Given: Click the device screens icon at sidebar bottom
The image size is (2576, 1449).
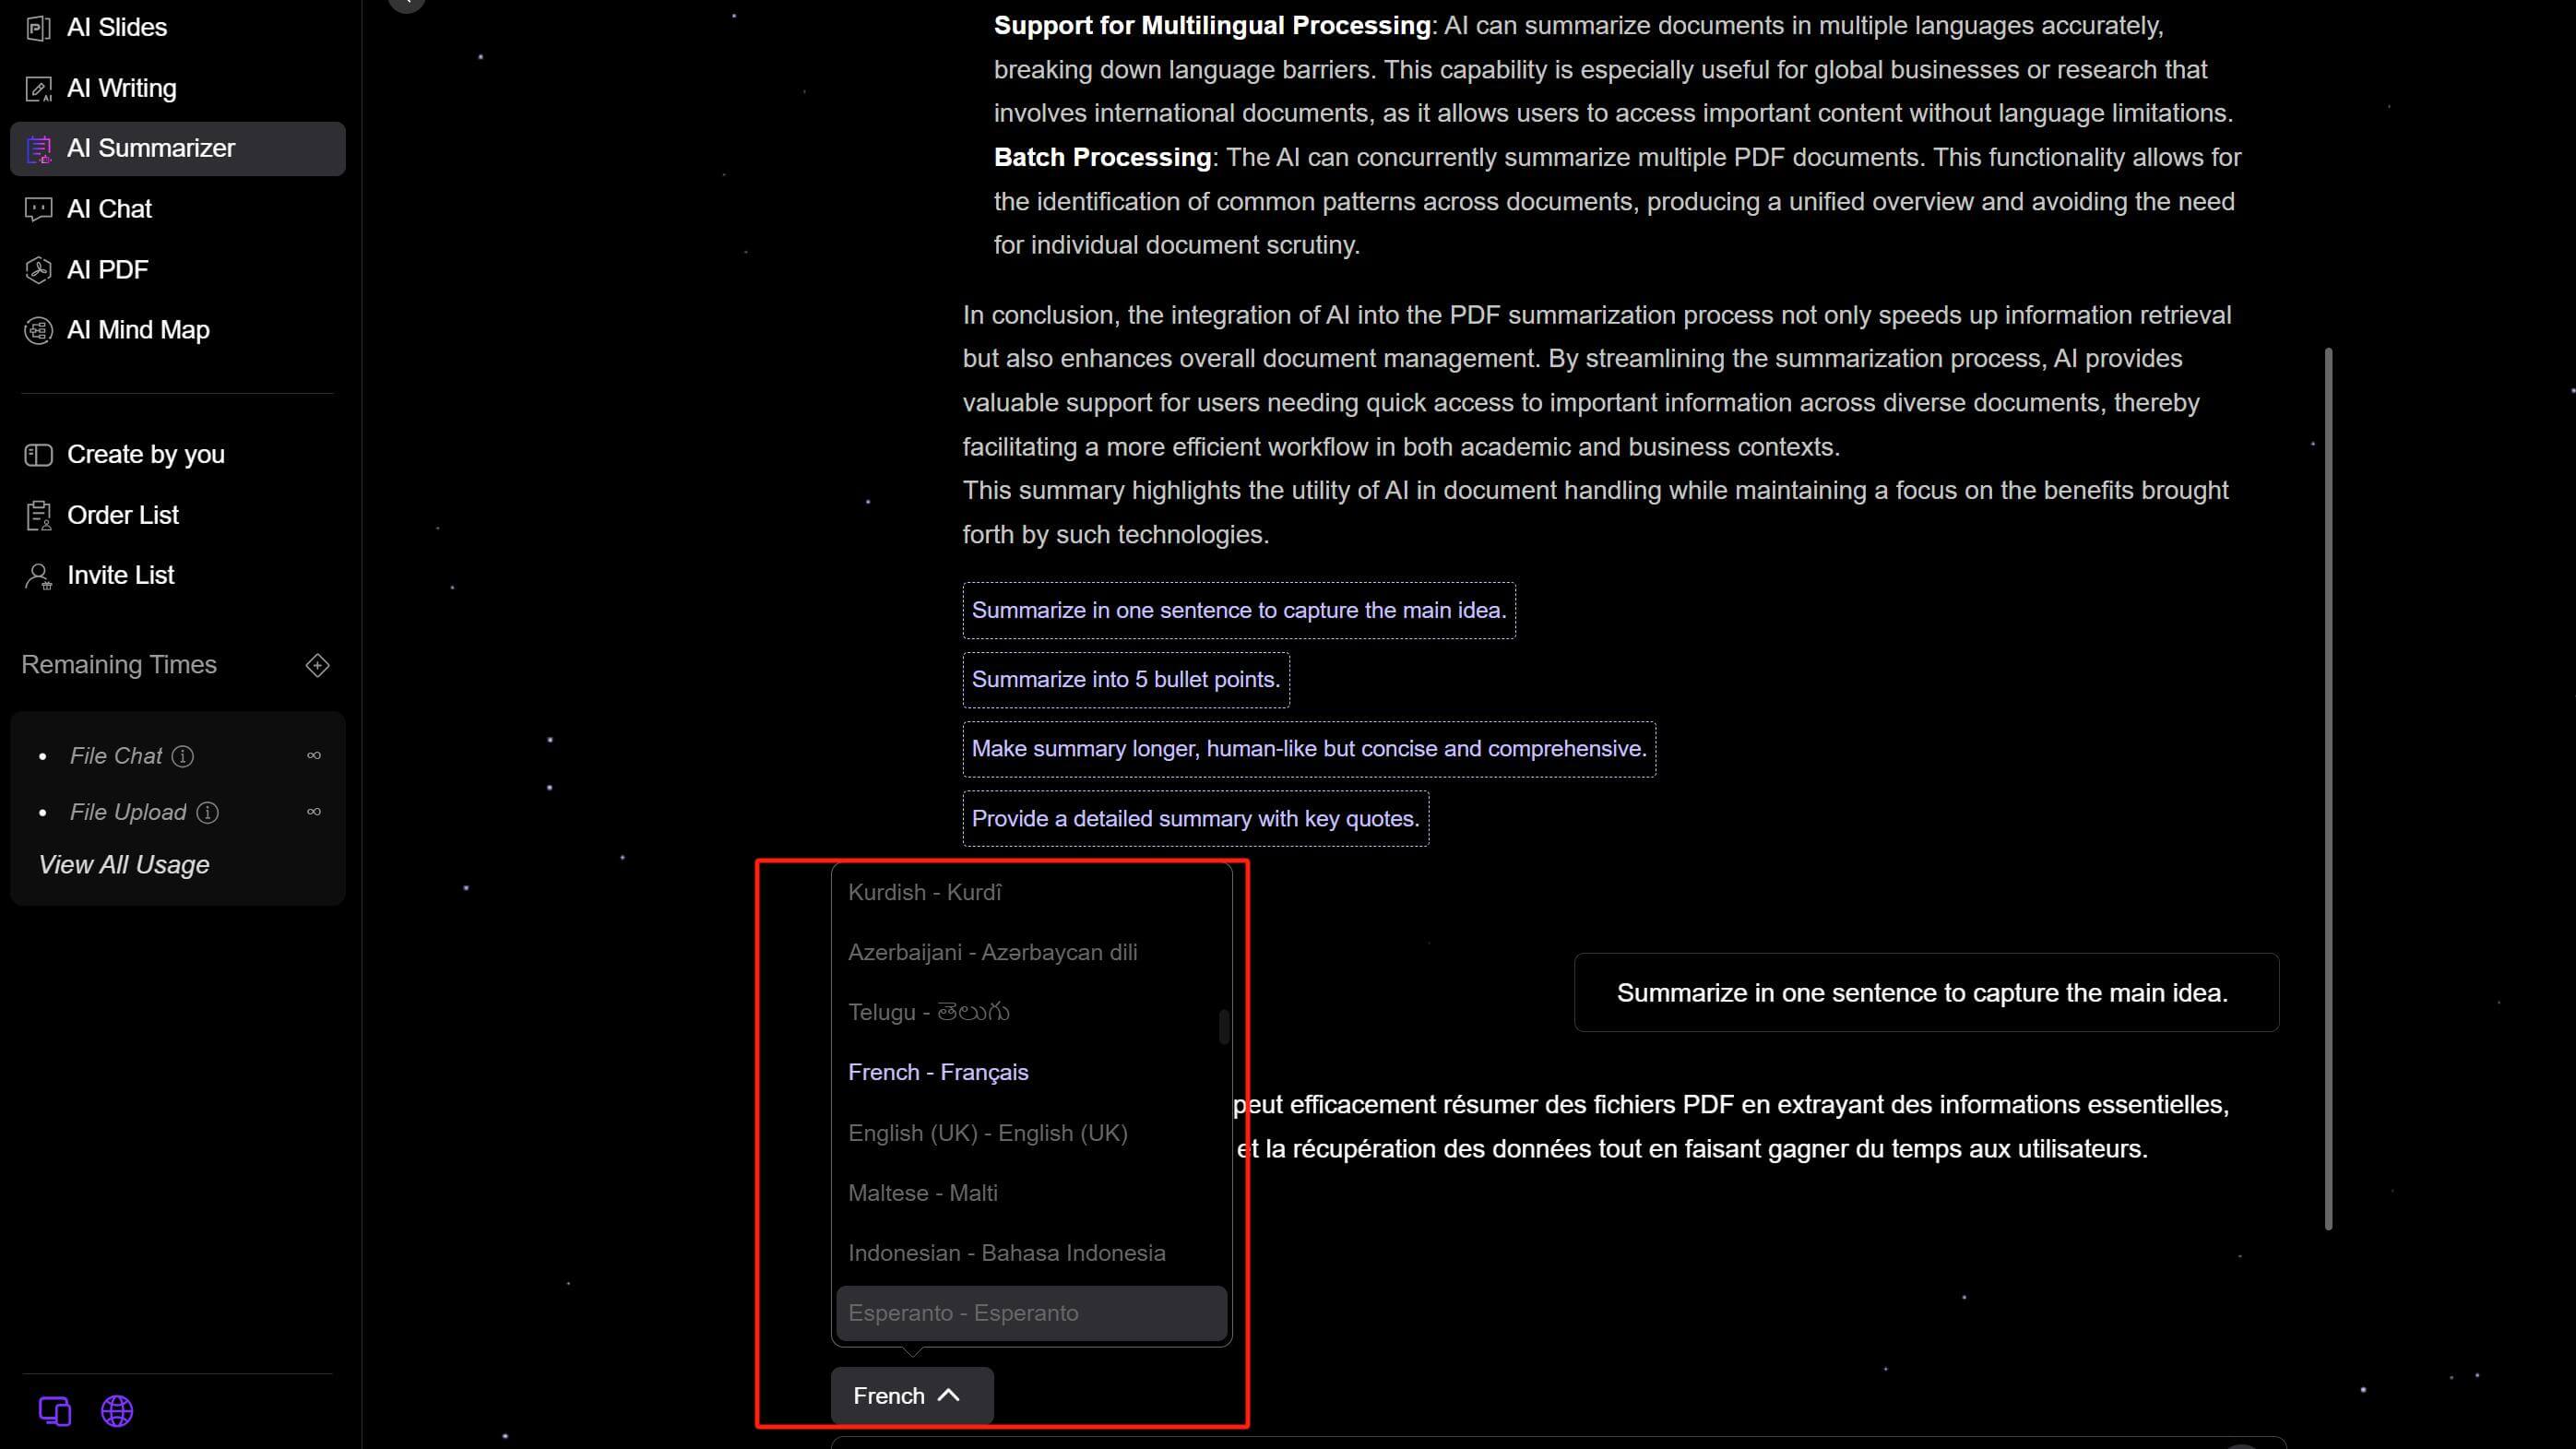Looking at the screenshot, I should coord(55,1411).
